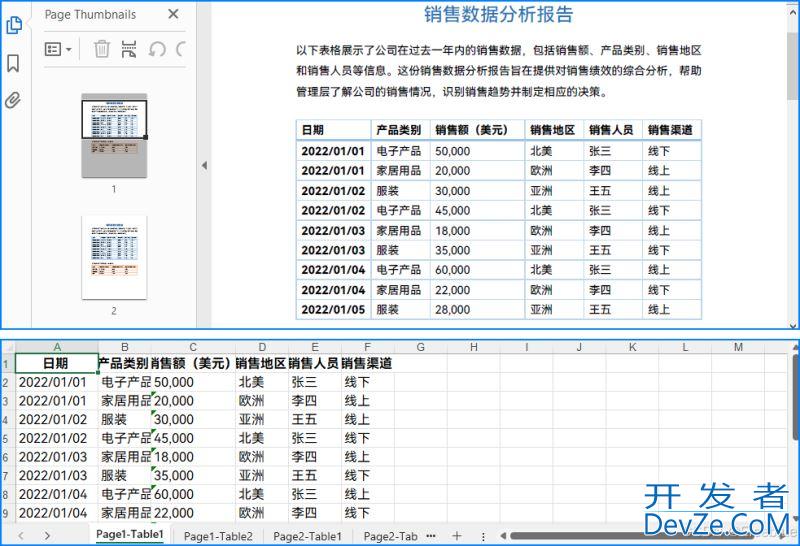Click the print pages icon in thumbnails toolbar
This screenshot has width=800, height=546.
coord(129,49)
